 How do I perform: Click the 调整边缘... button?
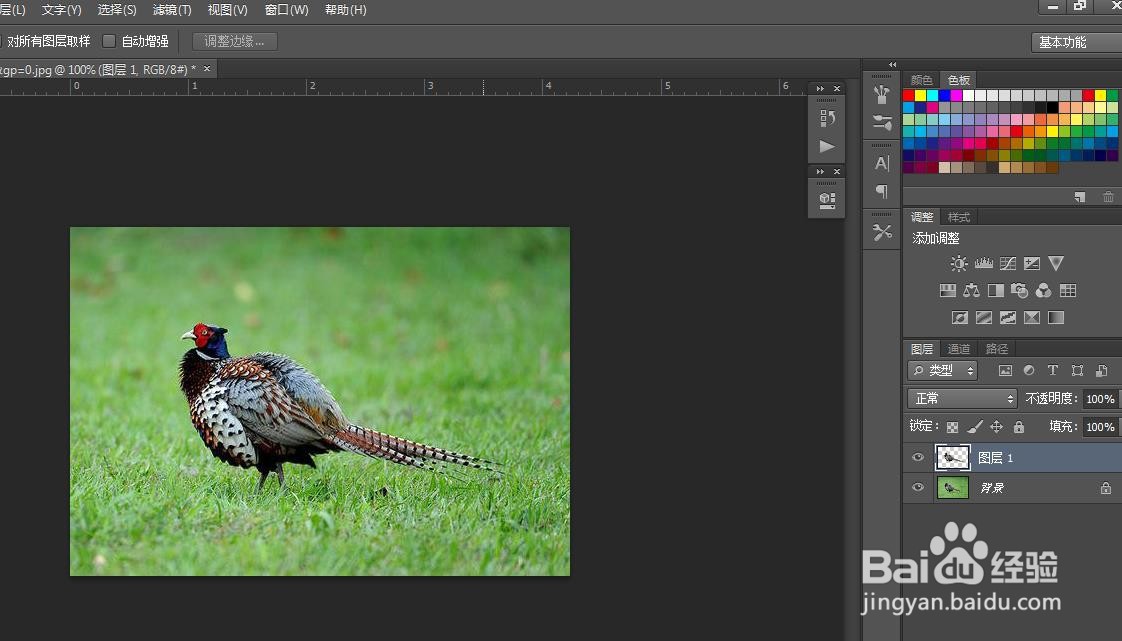235,42
